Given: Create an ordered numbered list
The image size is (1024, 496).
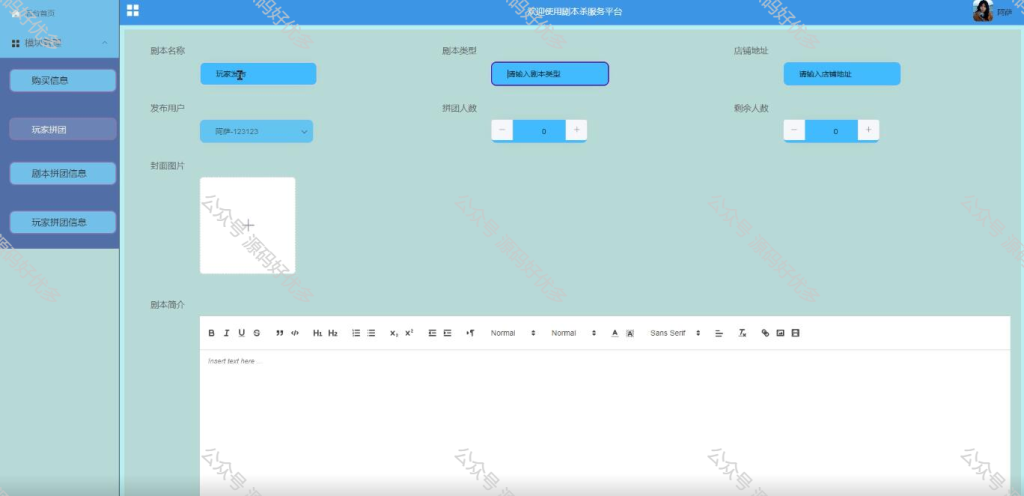Looking at the screenshot, I should pyautogui.click(x=356, y=333).
